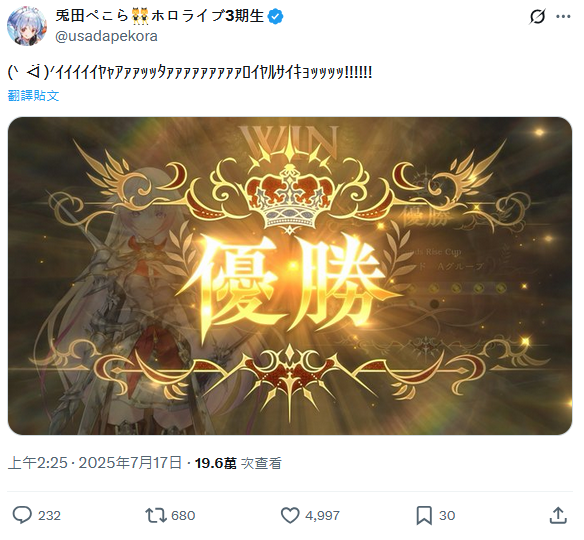
Task: Open Usada Pekora's profile avatar
Action: click(27, 26)
